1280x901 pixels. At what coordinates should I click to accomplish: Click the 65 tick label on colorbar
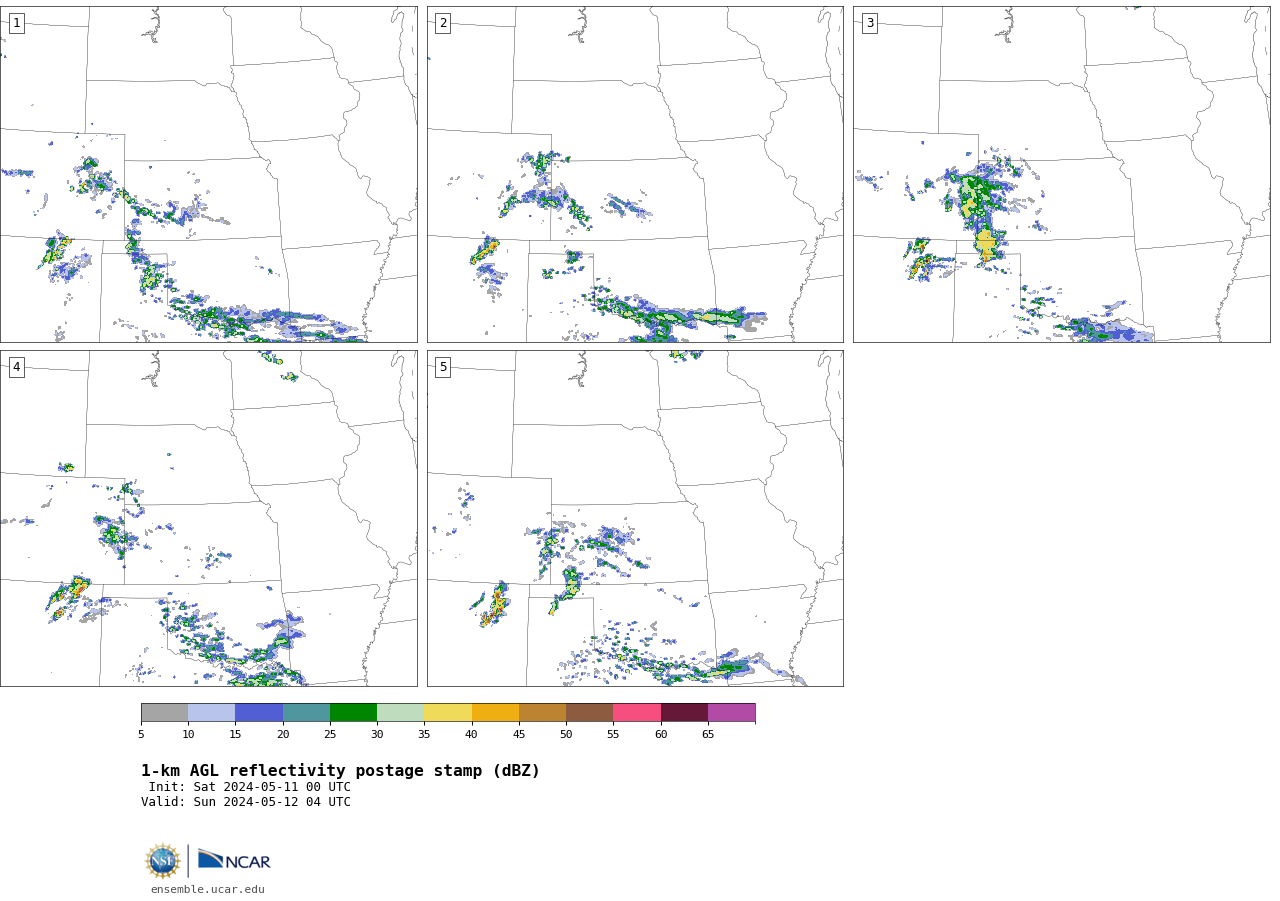tap(708, 735)
